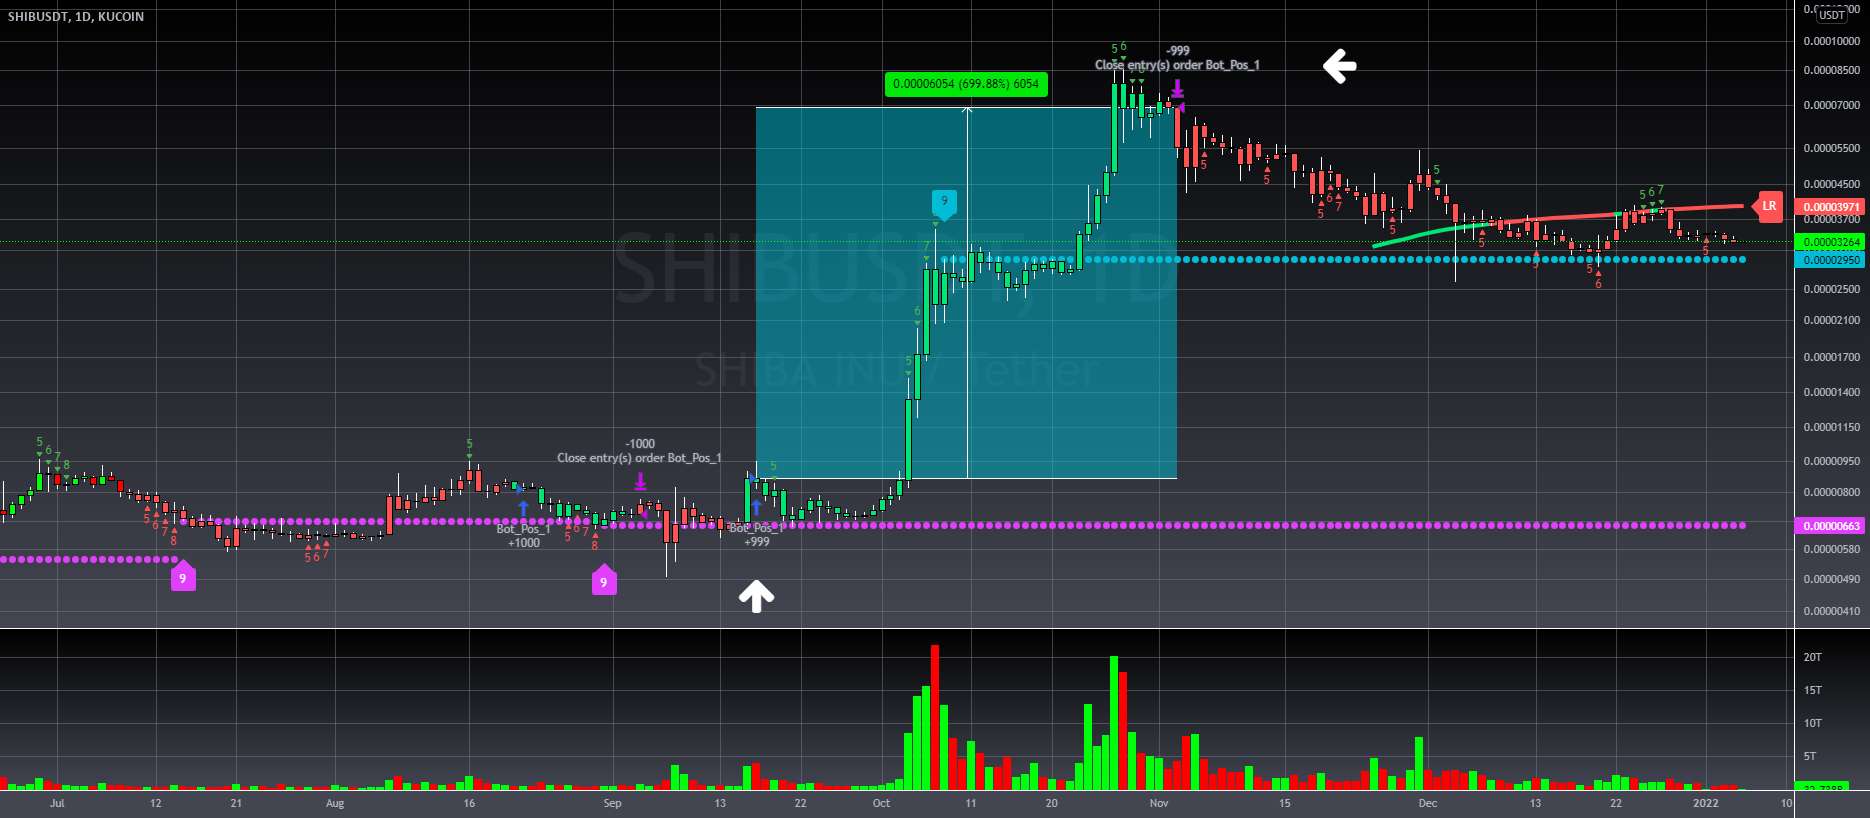Image resolution: width=1870 pixels, height=818 pixels.
Task: Click the 0.00001400 price axis tick
Action: pyautogui.click(x=1832, y=392)
